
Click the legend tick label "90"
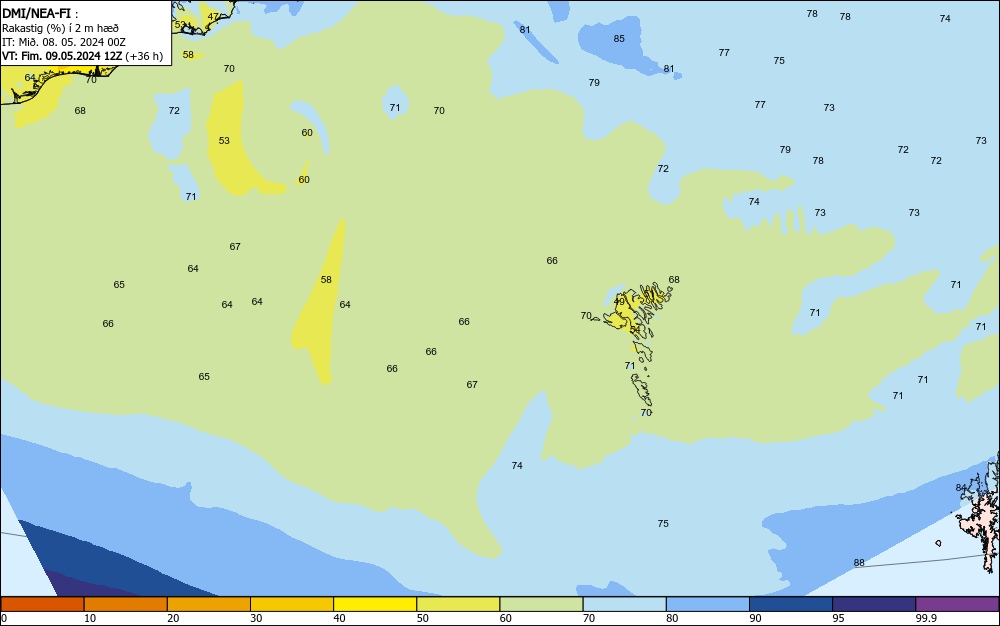tap(755, 618)
